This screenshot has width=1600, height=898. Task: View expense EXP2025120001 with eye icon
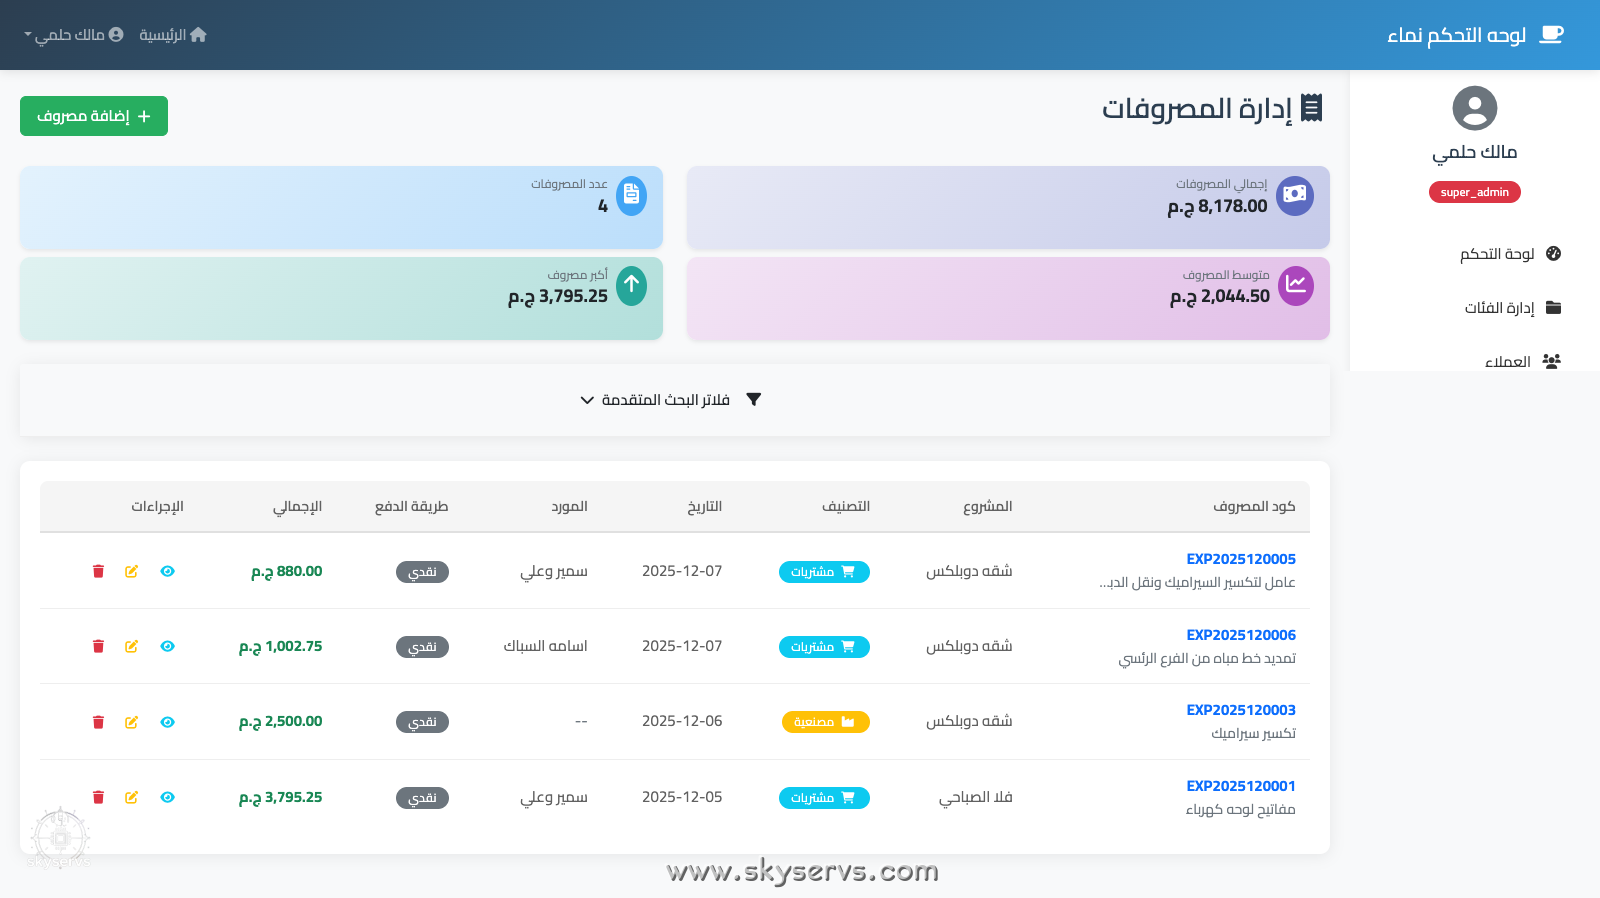tap(167, 797)
